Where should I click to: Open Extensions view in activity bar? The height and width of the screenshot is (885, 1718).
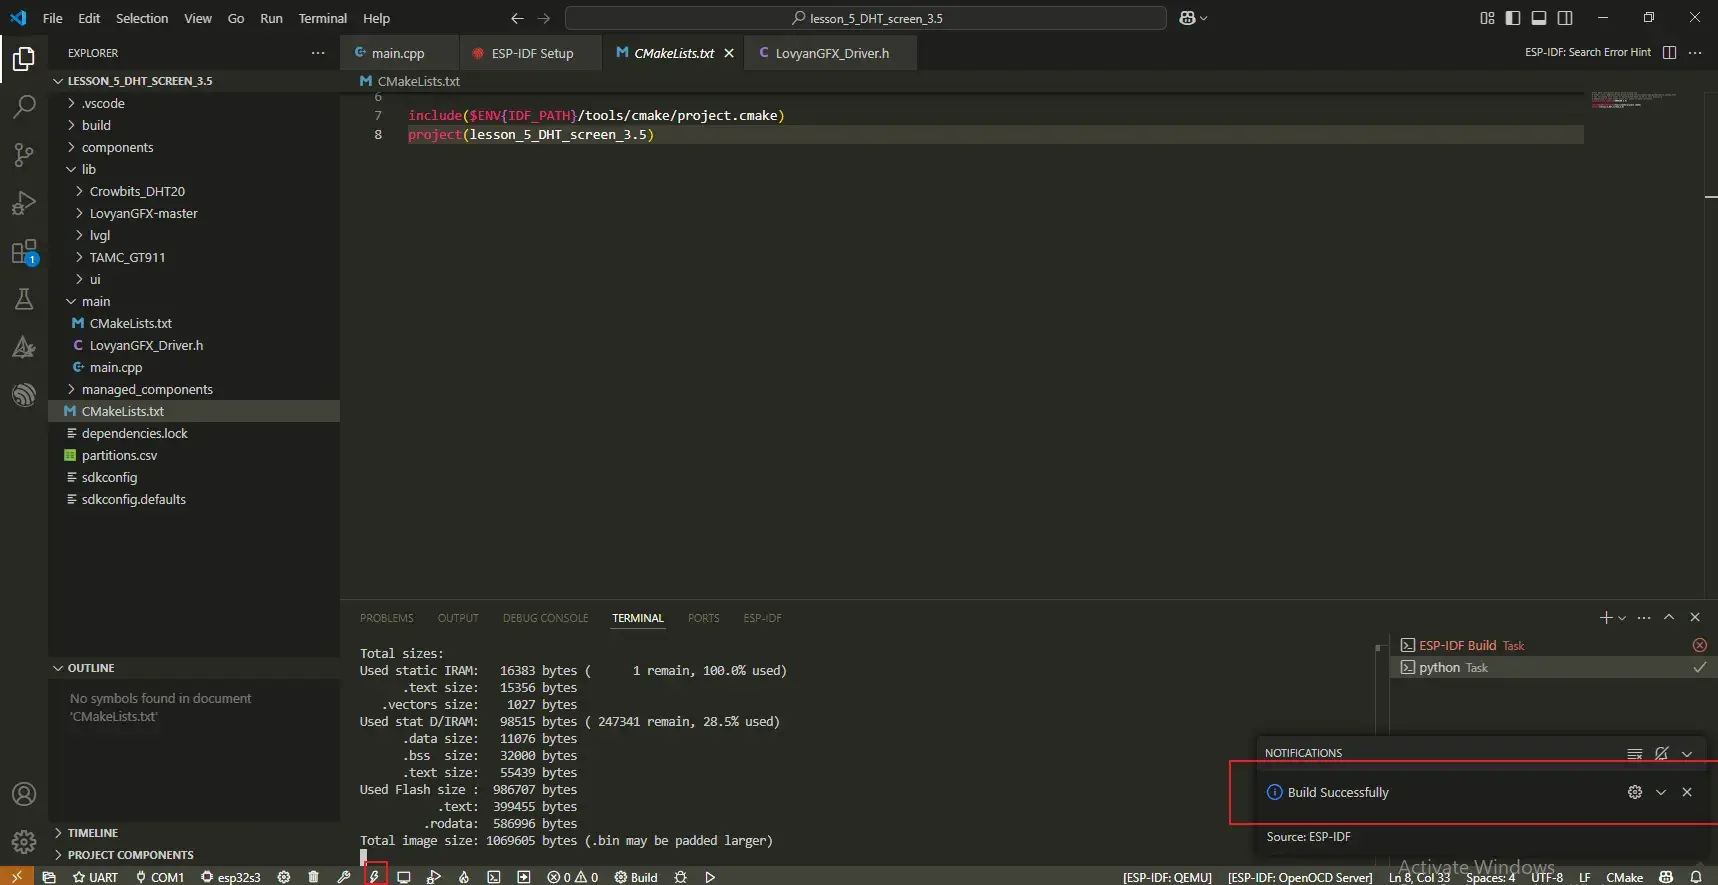(x=24, y=251)
